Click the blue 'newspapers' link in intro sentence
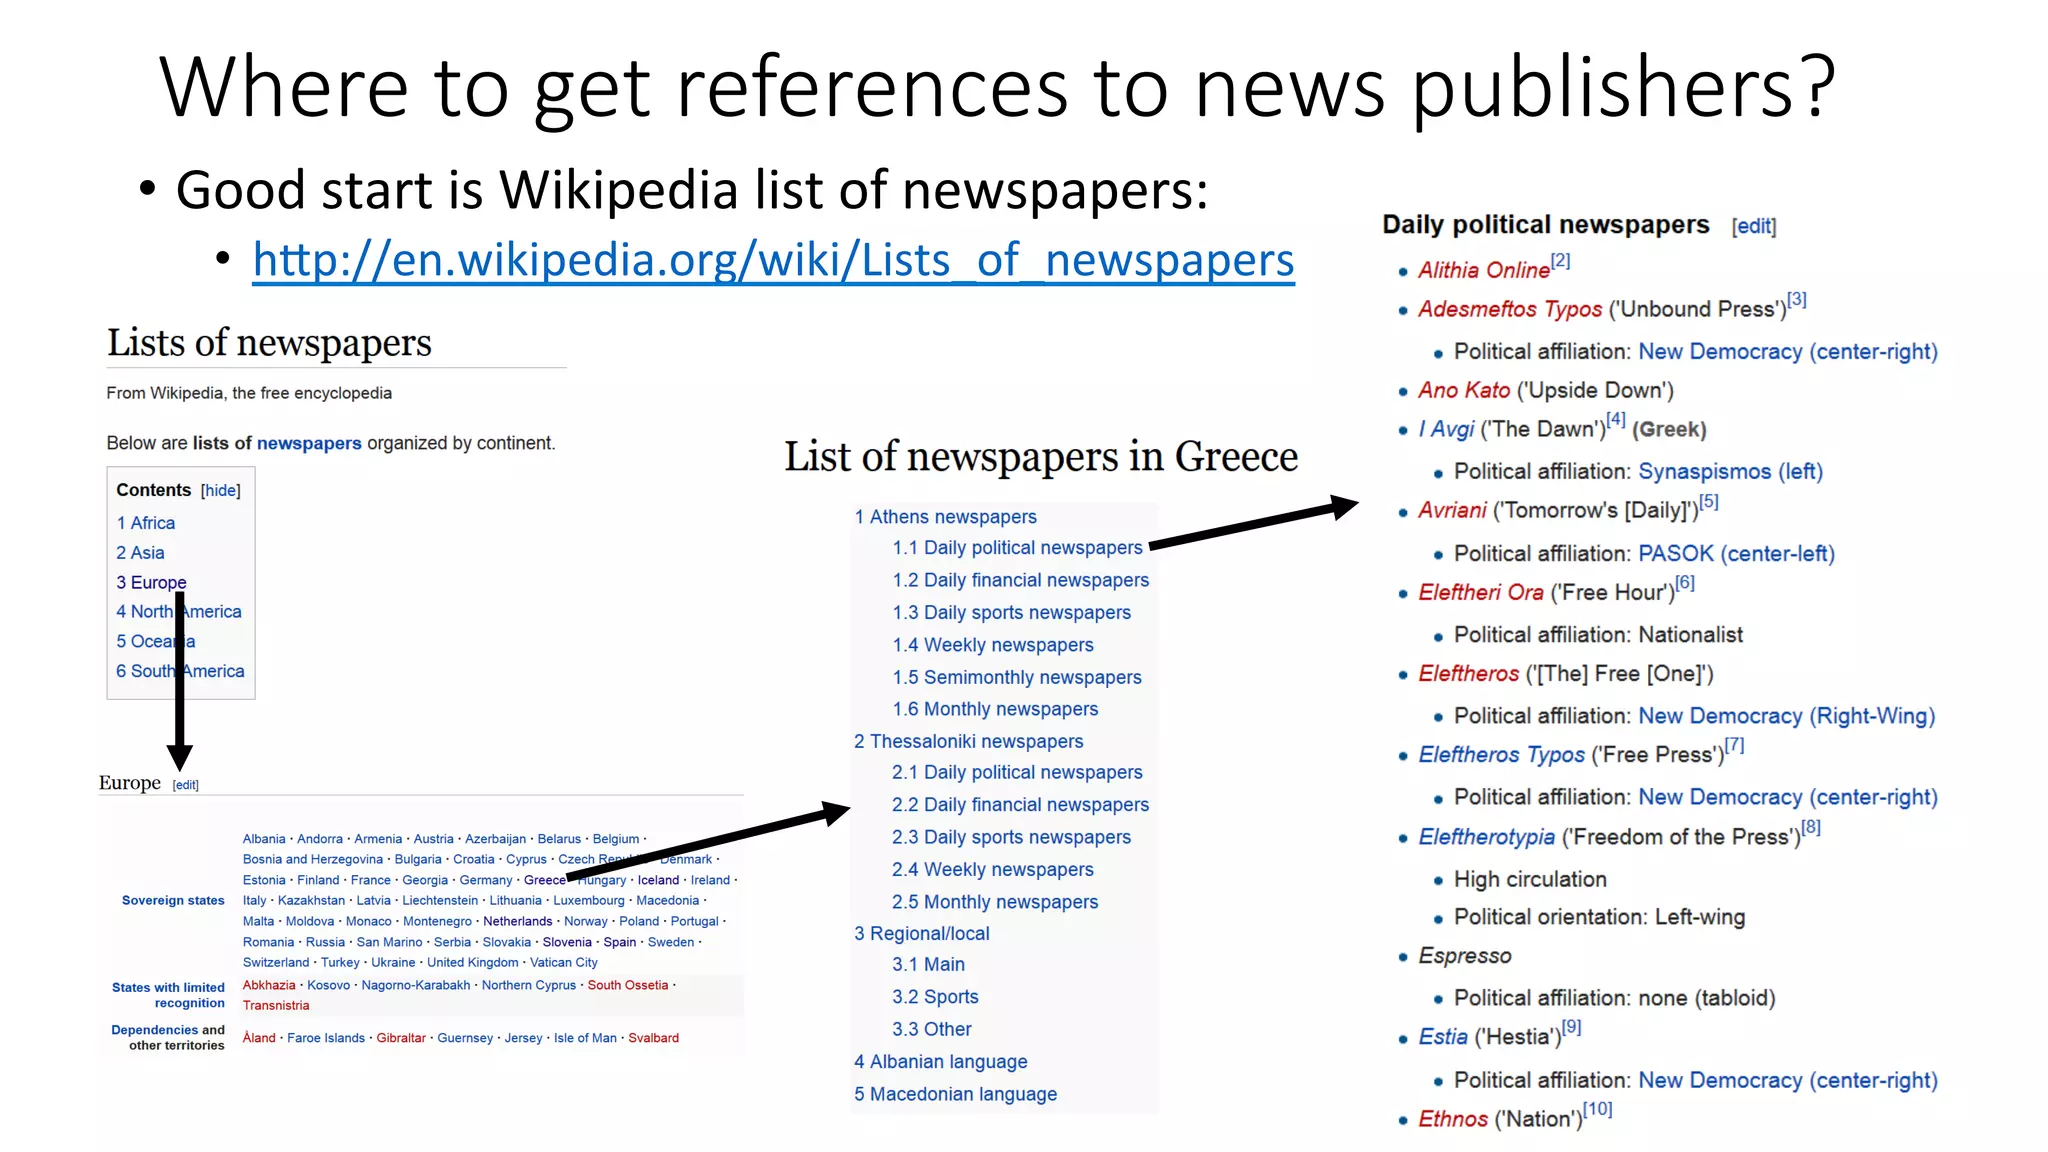Viewport: 2048px width, 1152px height. [309, 443]
